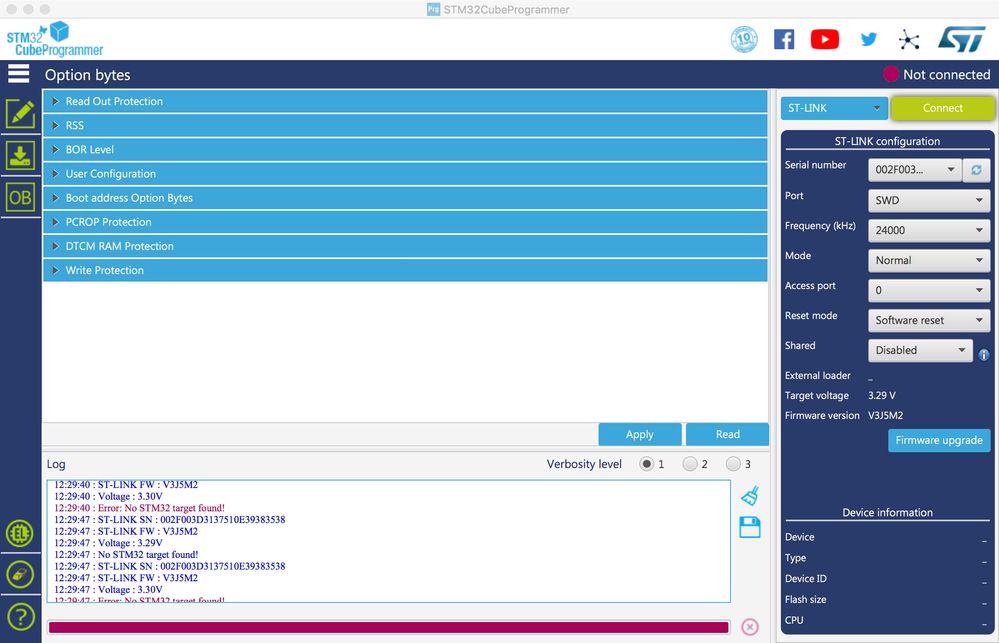Viewport: 999px width, 643px height.
Task: Click the External loader label
Action: click(x=817, y=375)
